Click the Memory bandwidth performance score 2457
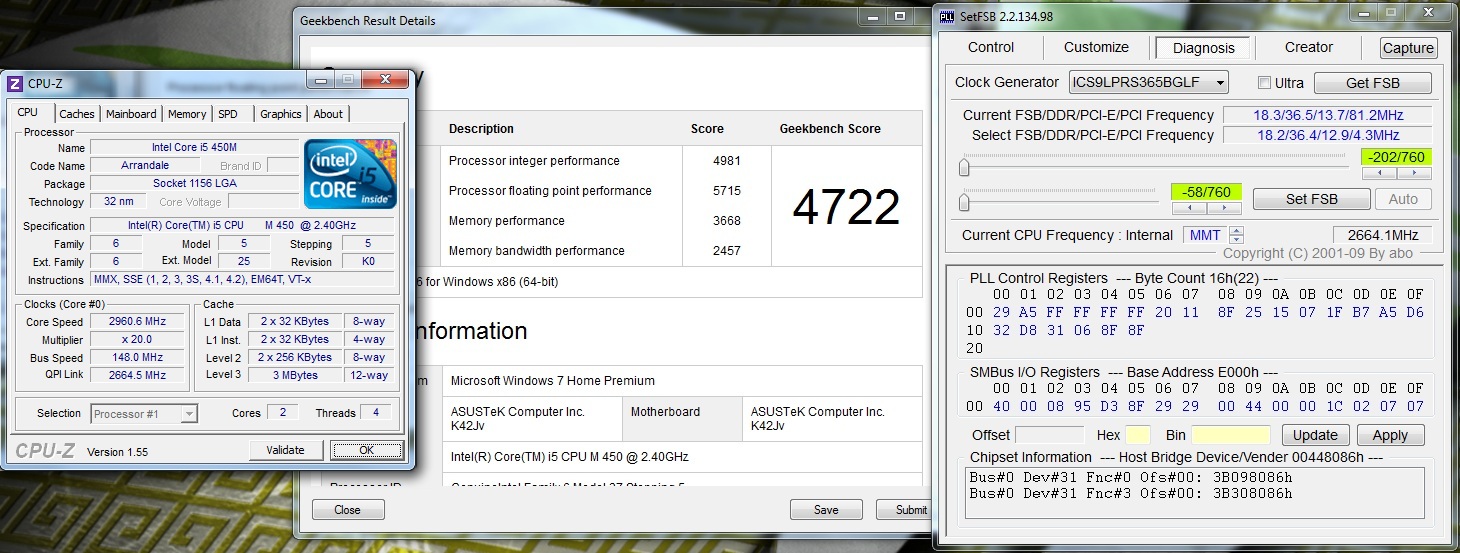This screenshot has width=1460, height=553. coord(726,251)
